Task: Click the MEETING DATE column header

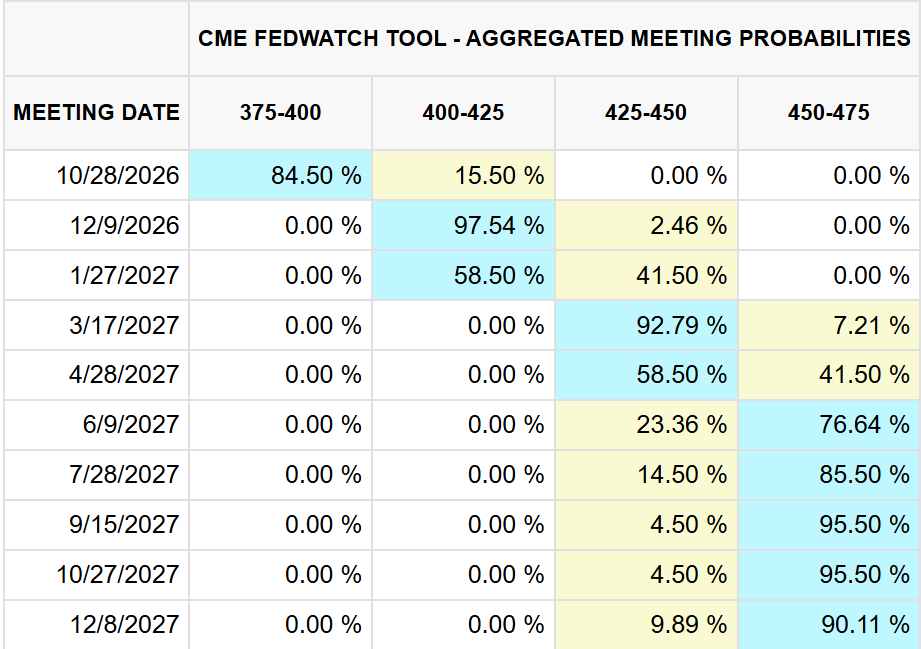Action: click(x=96, y=112)
